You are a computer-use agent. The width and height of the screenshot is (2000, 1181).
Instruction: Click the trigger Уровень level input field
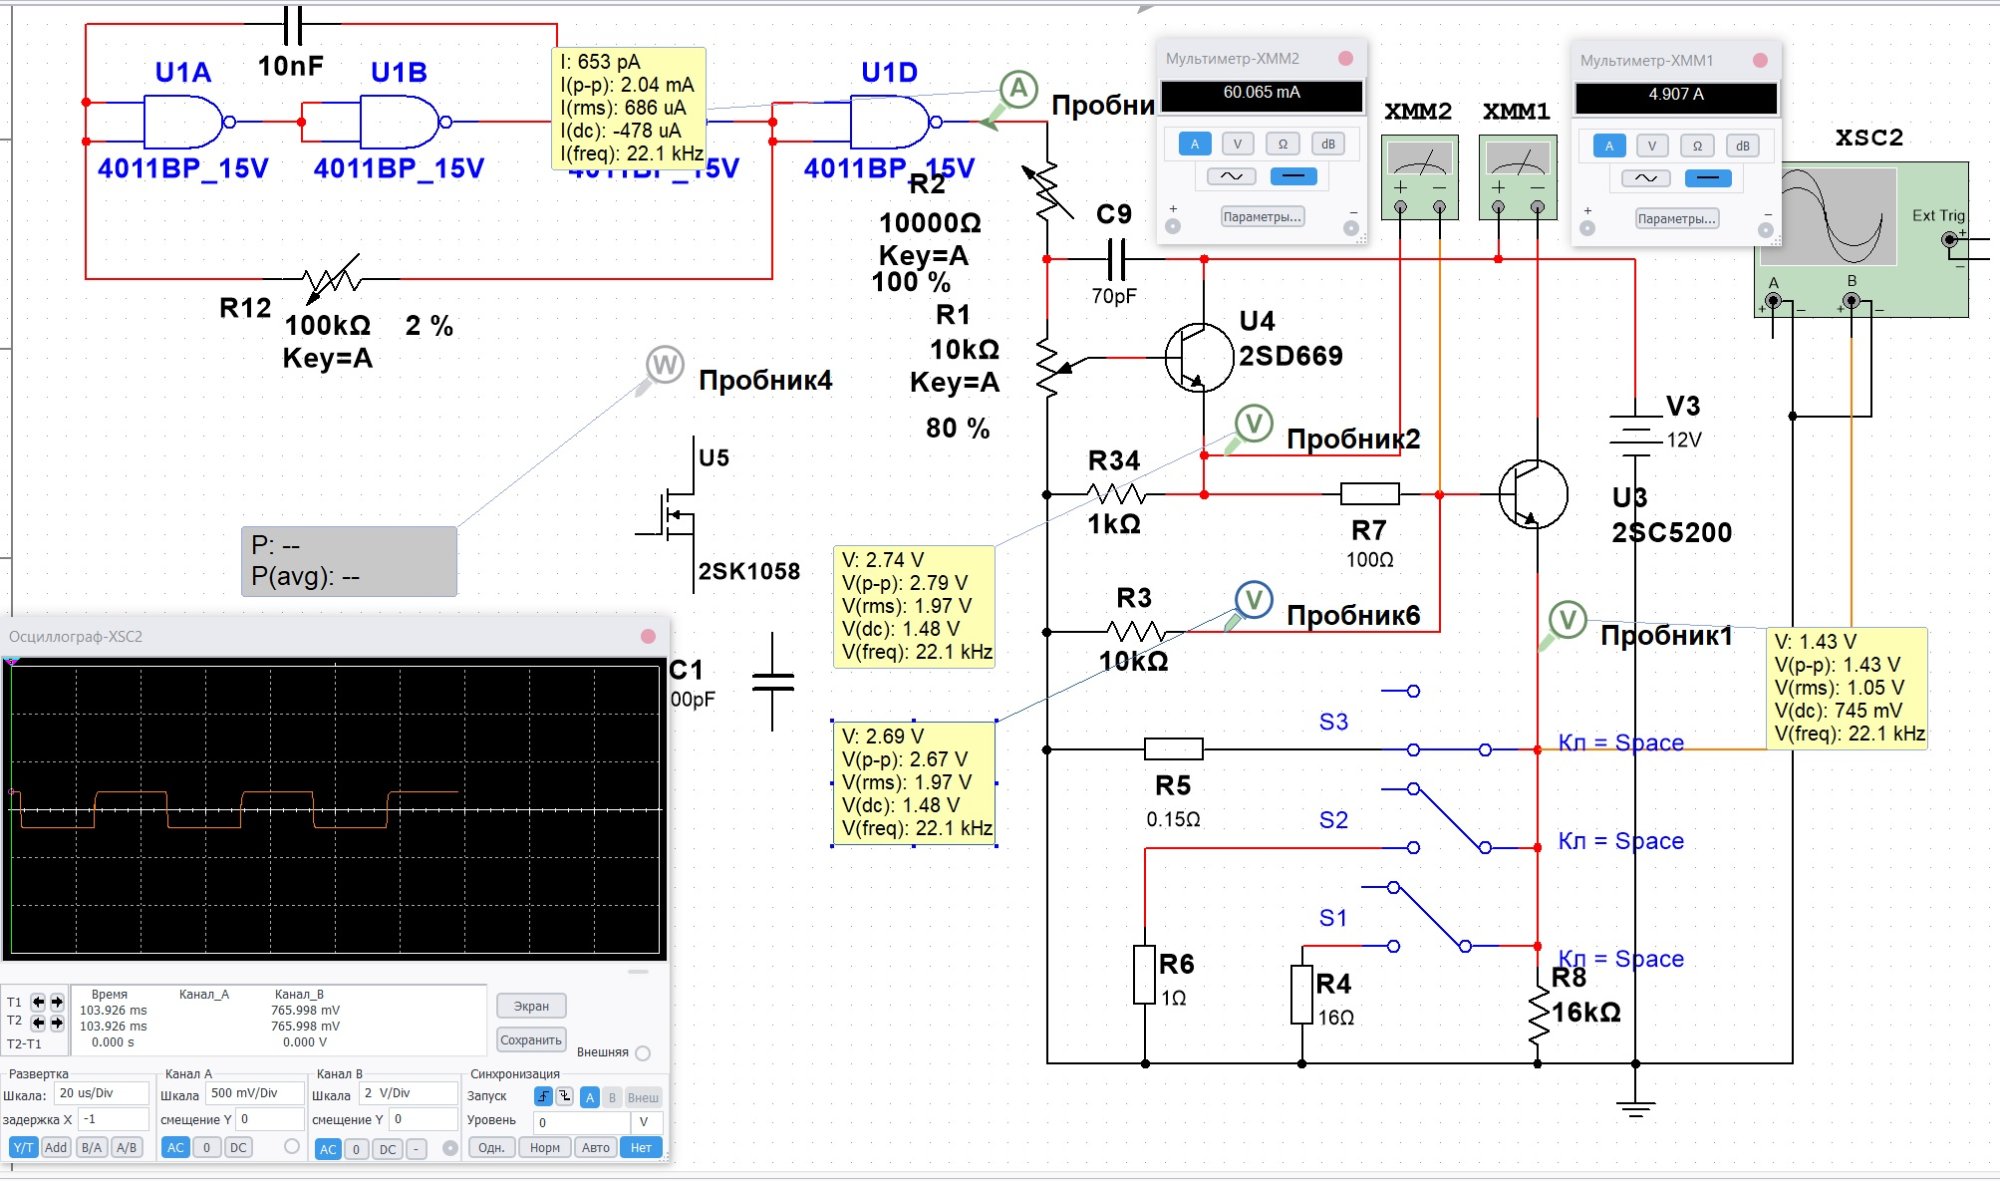tap(583, 1122)
